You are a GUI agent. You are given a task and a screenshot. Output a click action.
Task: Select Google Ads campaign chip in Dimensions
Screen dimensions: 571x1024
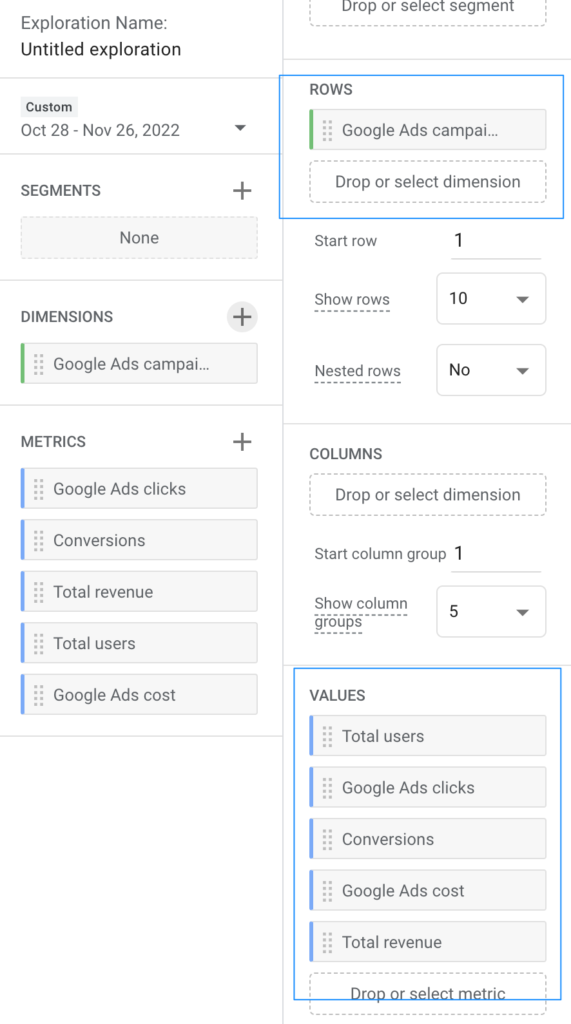(x=139, y=364)
